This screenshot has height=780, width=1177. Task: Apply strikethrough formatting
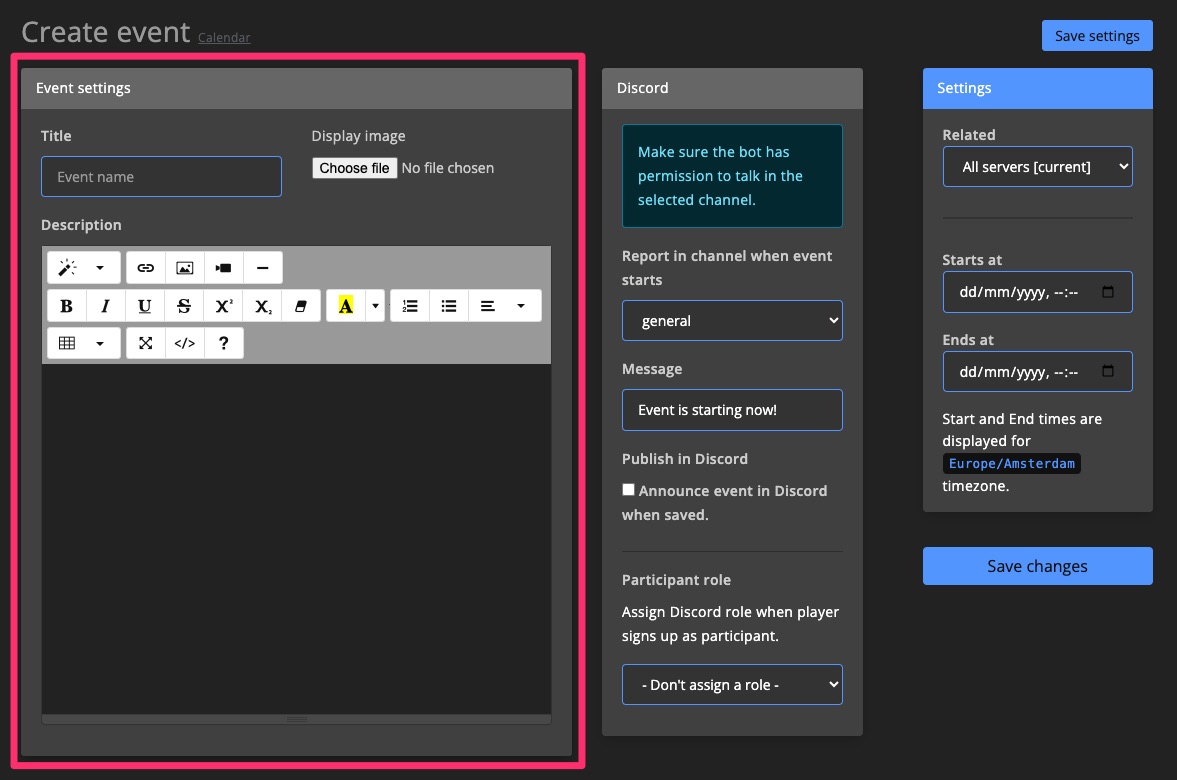pyautogui.click(x=183, y=305)
